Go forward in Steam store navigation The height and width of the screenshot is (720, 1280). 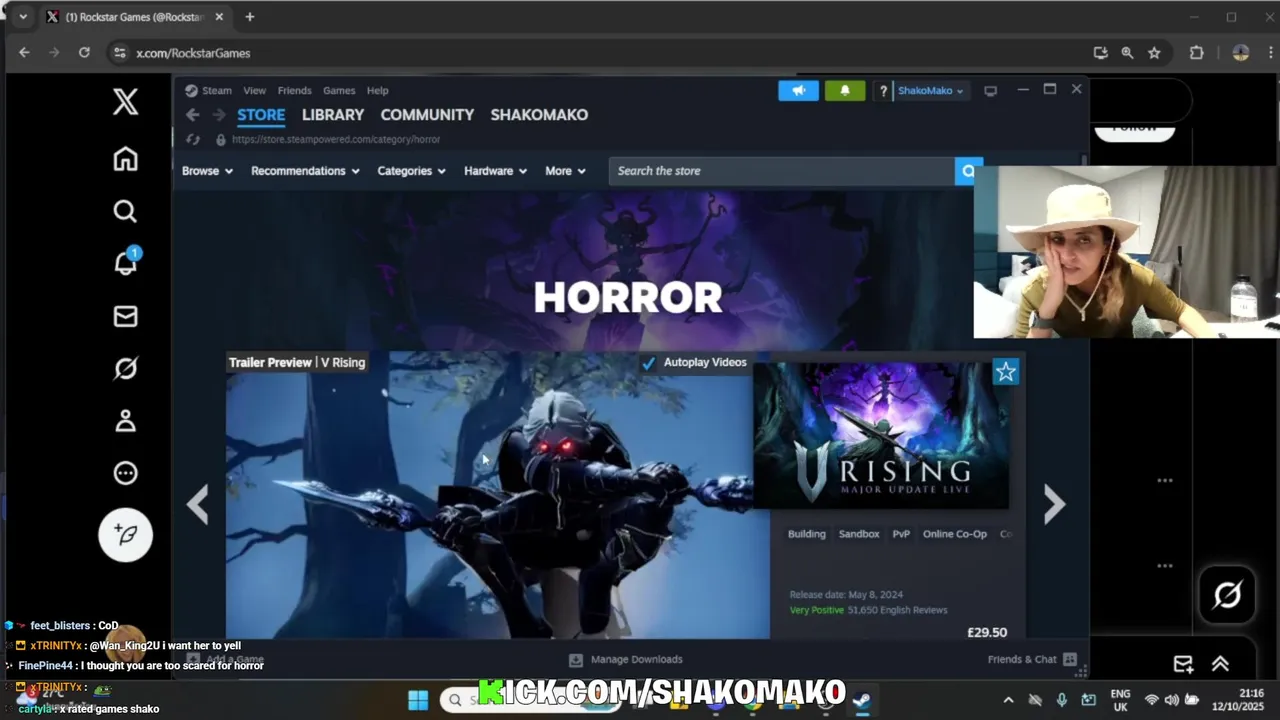218,115
